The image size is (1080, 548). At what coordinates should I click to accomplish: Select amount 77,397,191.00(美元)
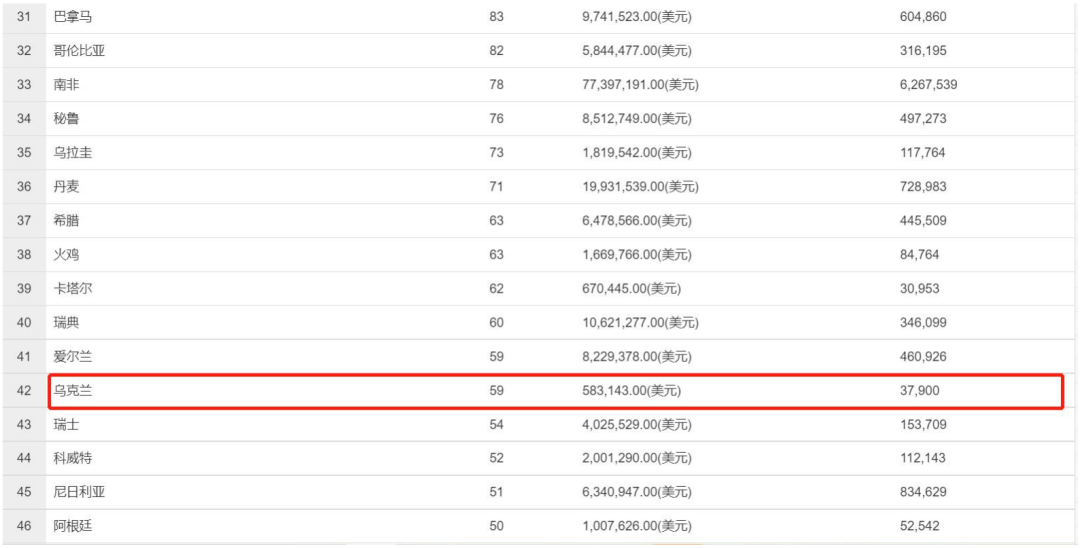[641, 85]
